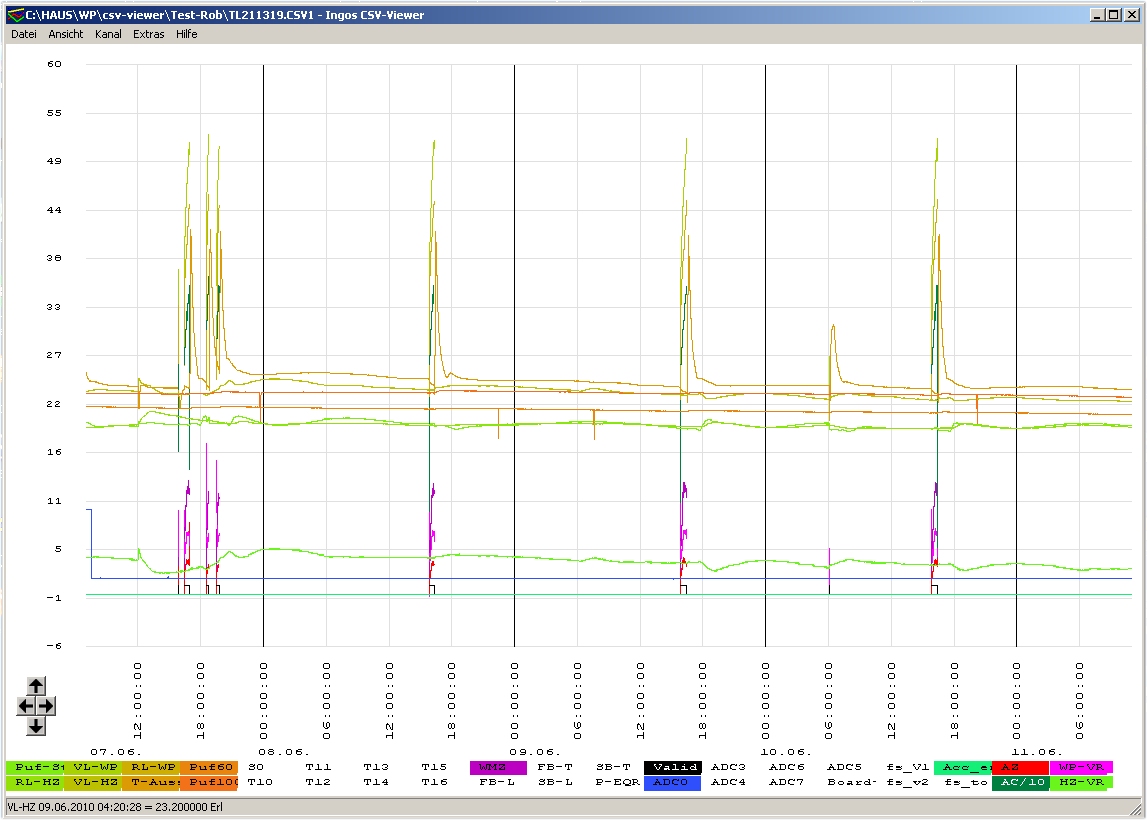The image size is (1147, 820).
Task: Click the pan left arrow button
Action: pyautogui.click(x=26, y=706)
